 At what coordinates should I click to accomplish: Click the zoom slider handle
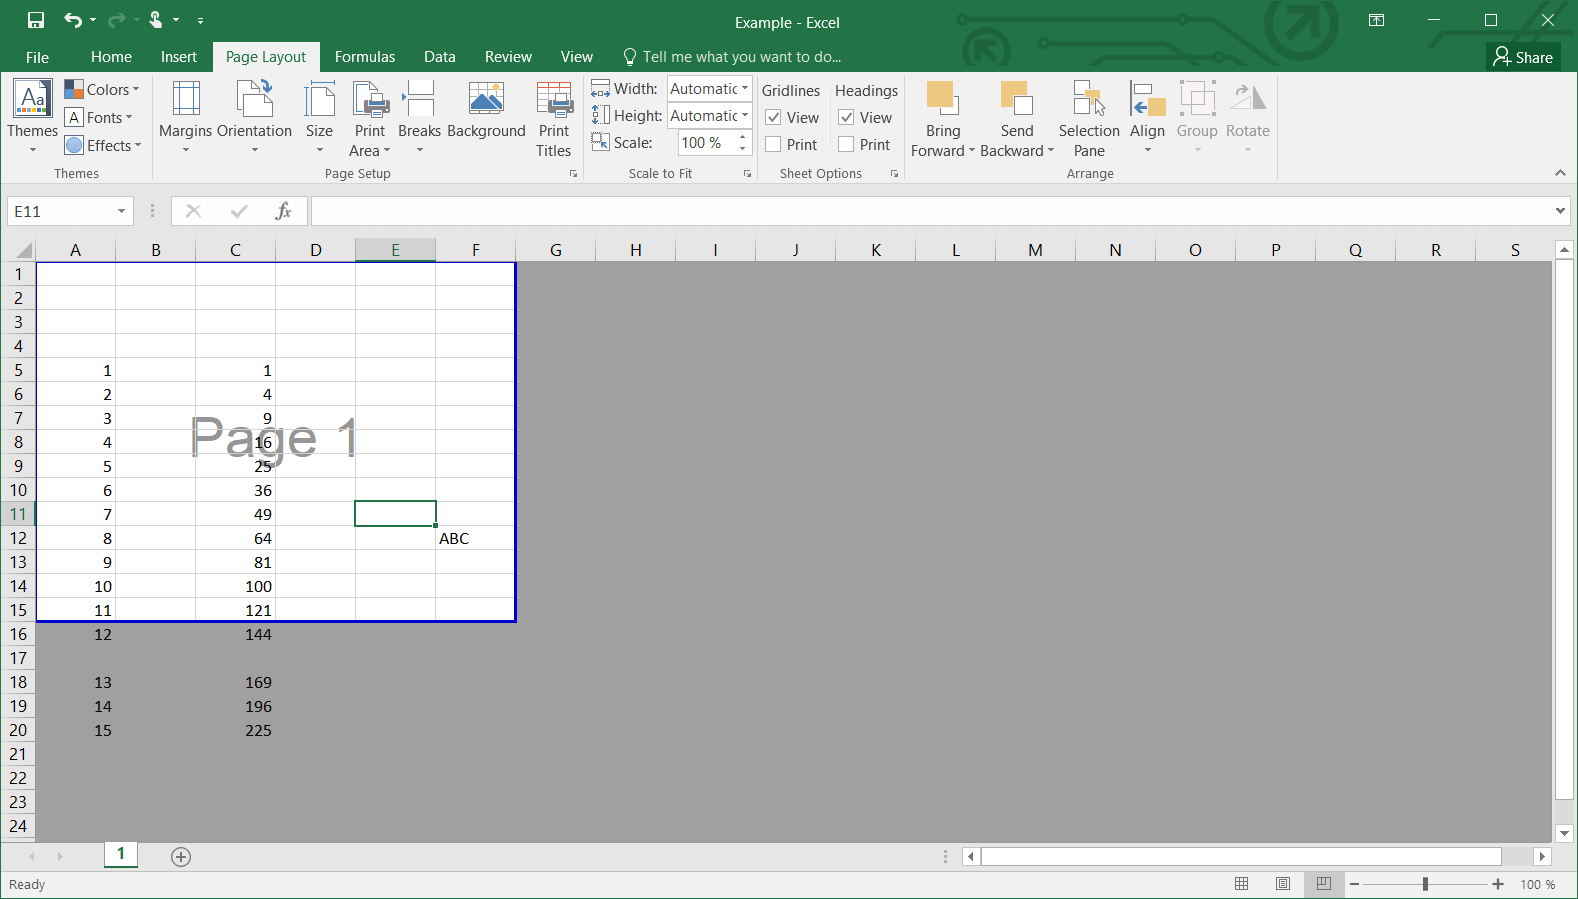[x=1425, y=884]
